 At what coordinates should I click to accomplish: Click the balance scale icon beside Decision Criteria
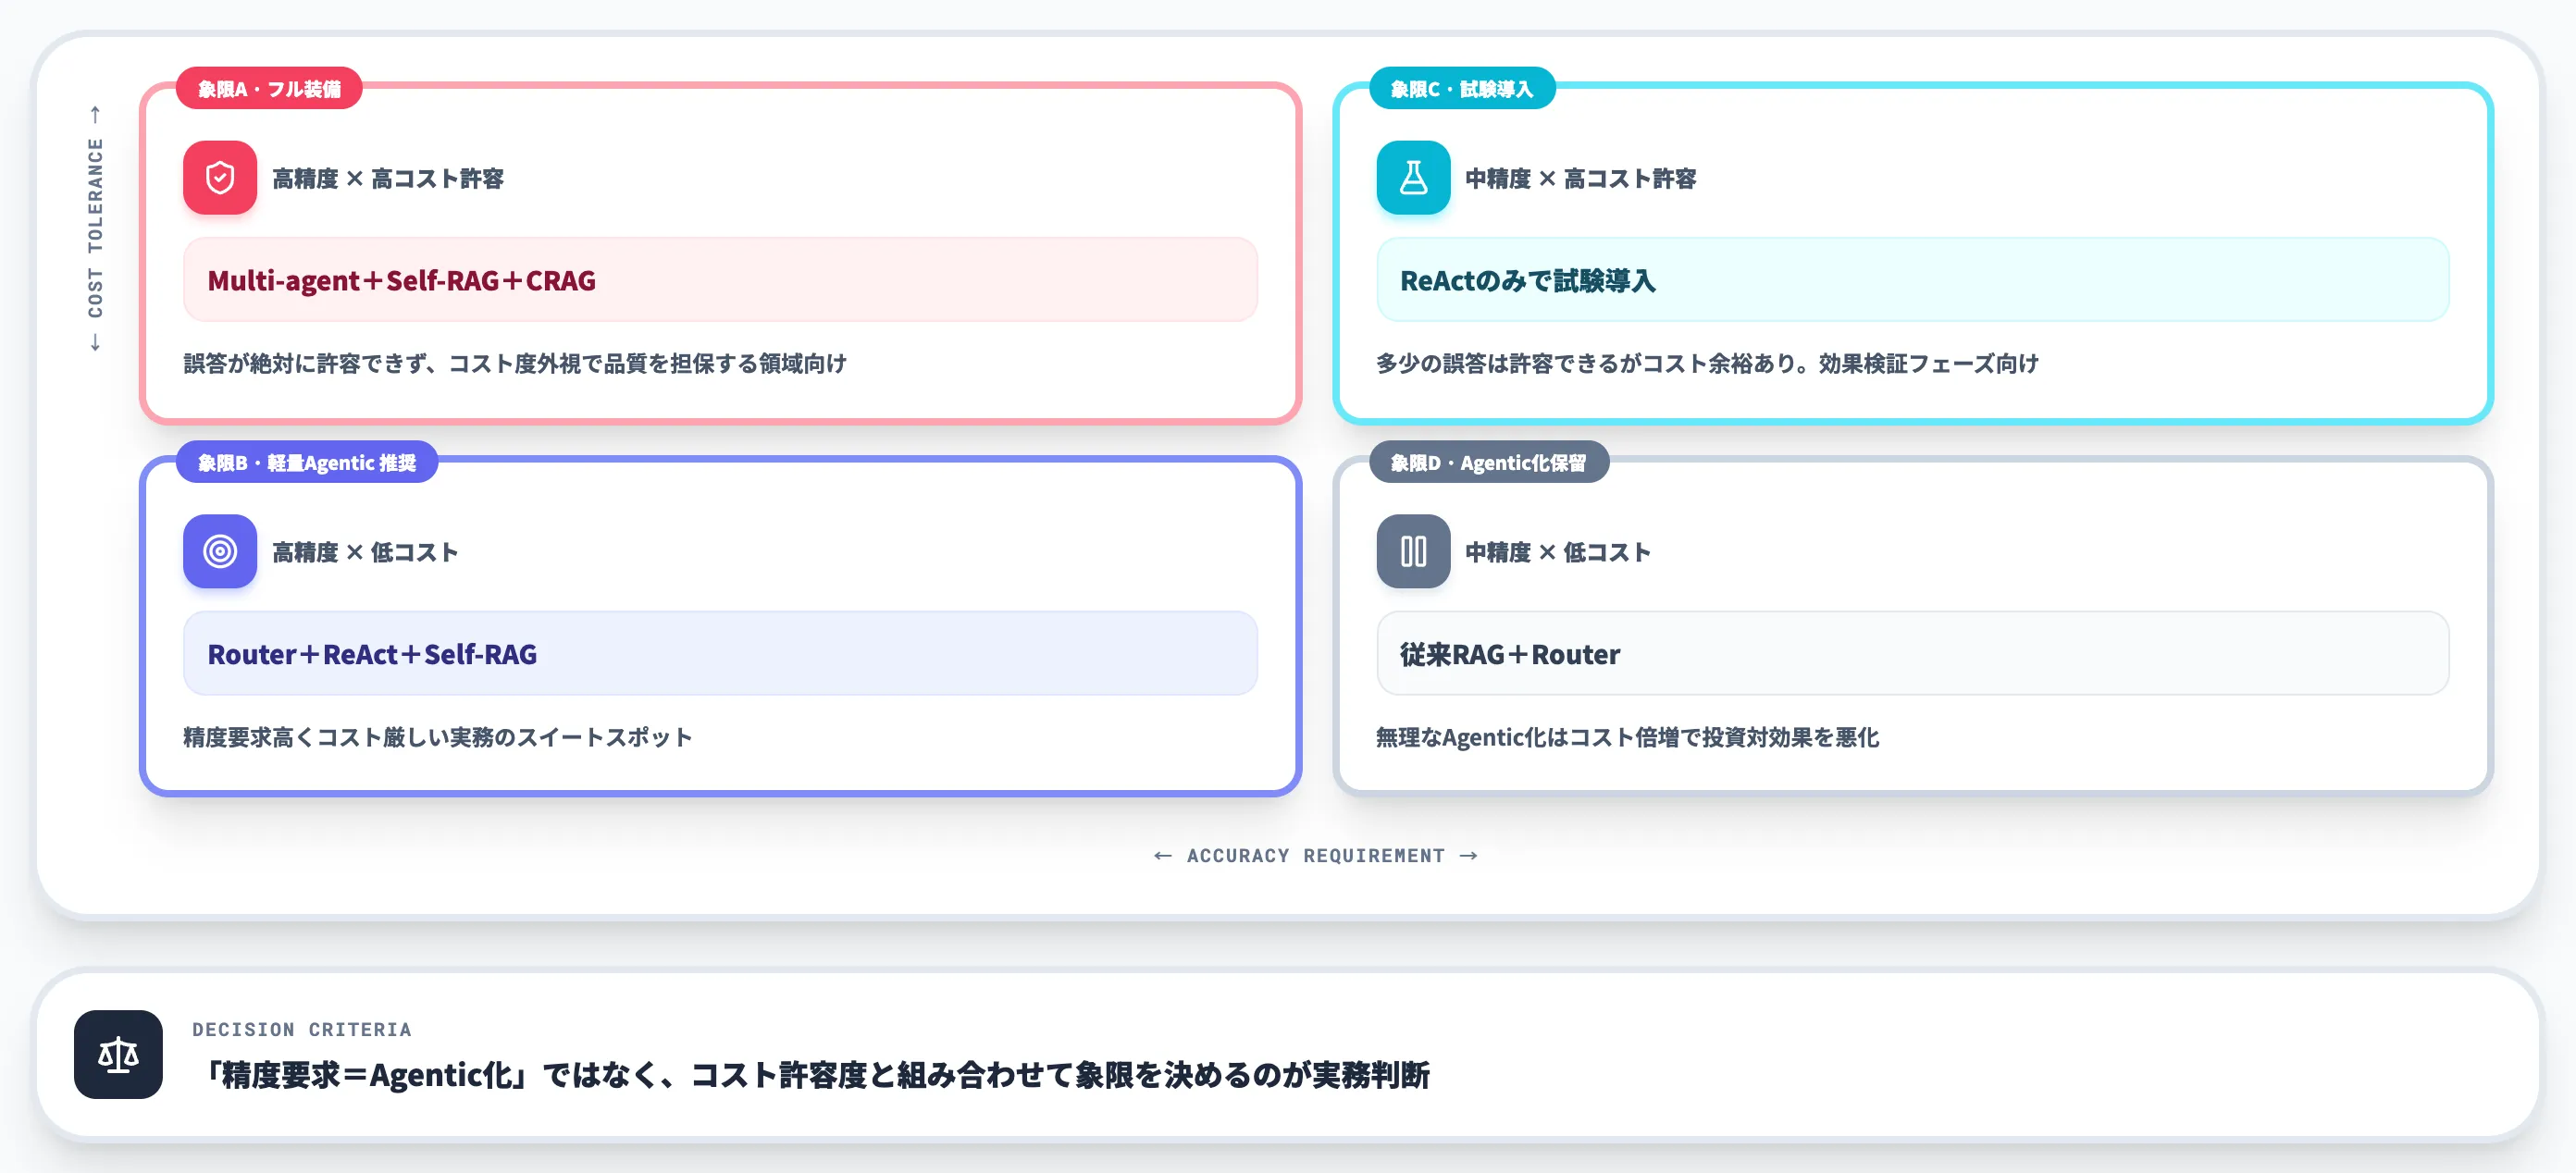click(x=118, y=1055)
